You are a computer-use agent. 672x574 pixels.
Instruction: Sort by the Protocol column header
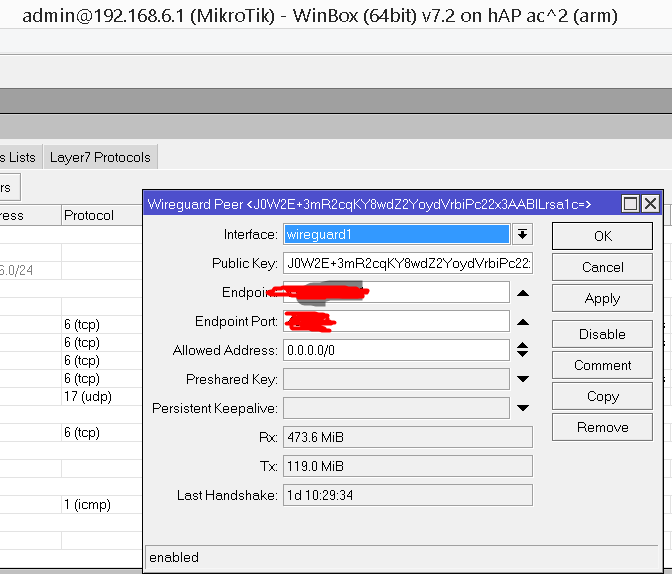coord(101,215)
